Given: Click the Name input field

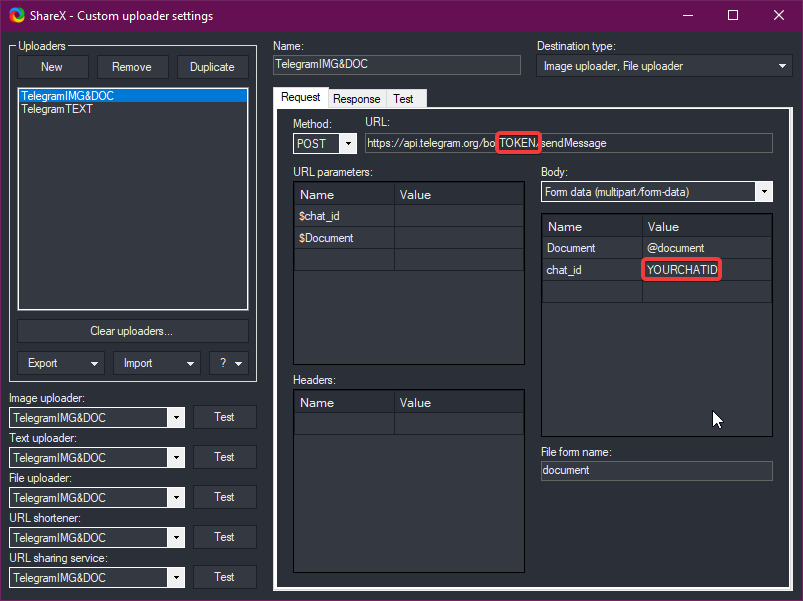Looking at the screenshot, I should [397, 65].
